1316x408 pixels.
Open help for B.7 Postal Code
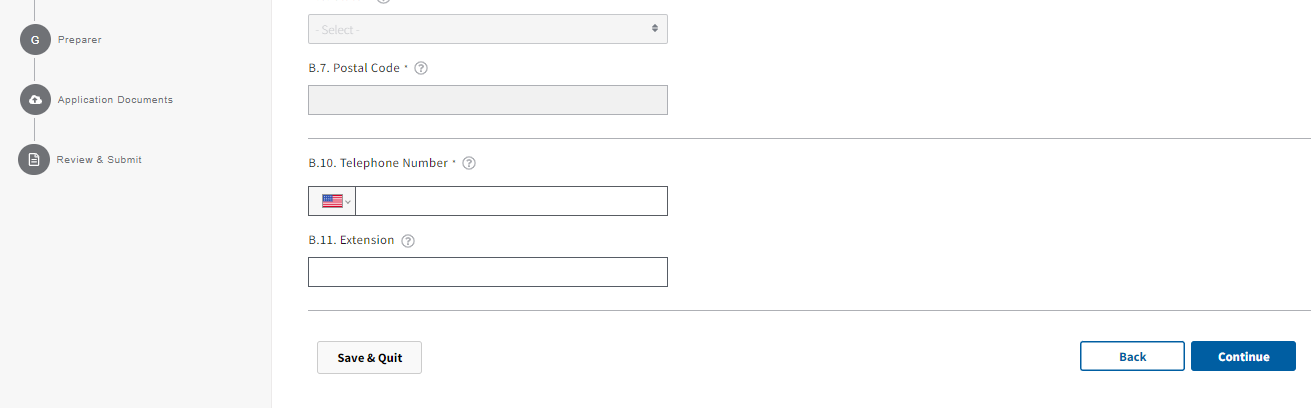point(421,69)
